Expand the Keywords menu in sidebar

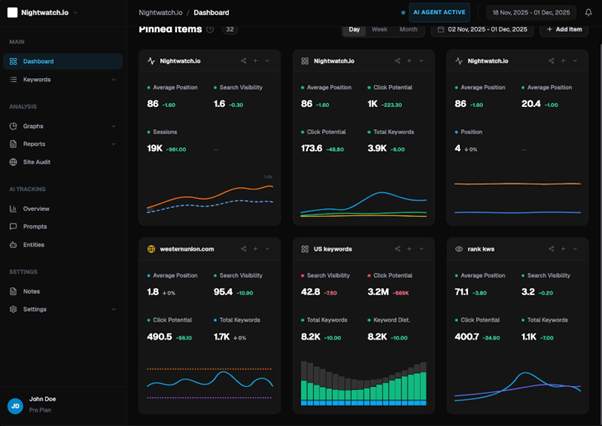114,79
